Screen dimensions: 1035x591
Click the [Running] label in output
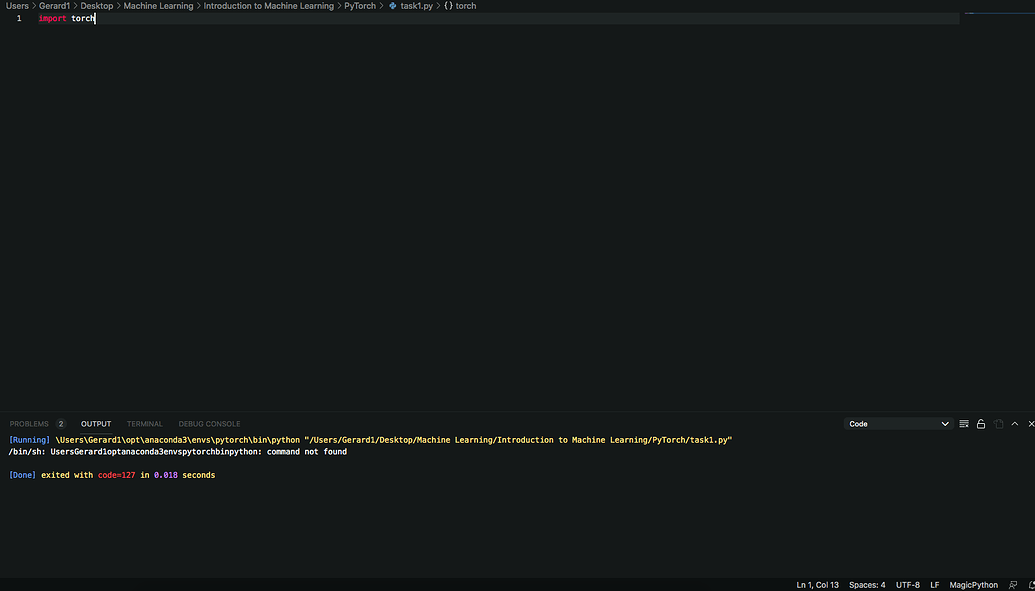pos(30,440)
